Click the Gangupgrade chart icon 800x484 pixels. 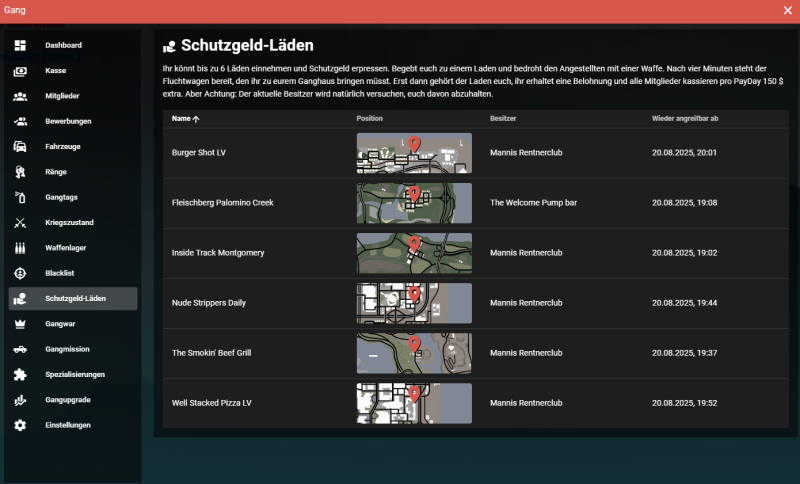[20, 400]
